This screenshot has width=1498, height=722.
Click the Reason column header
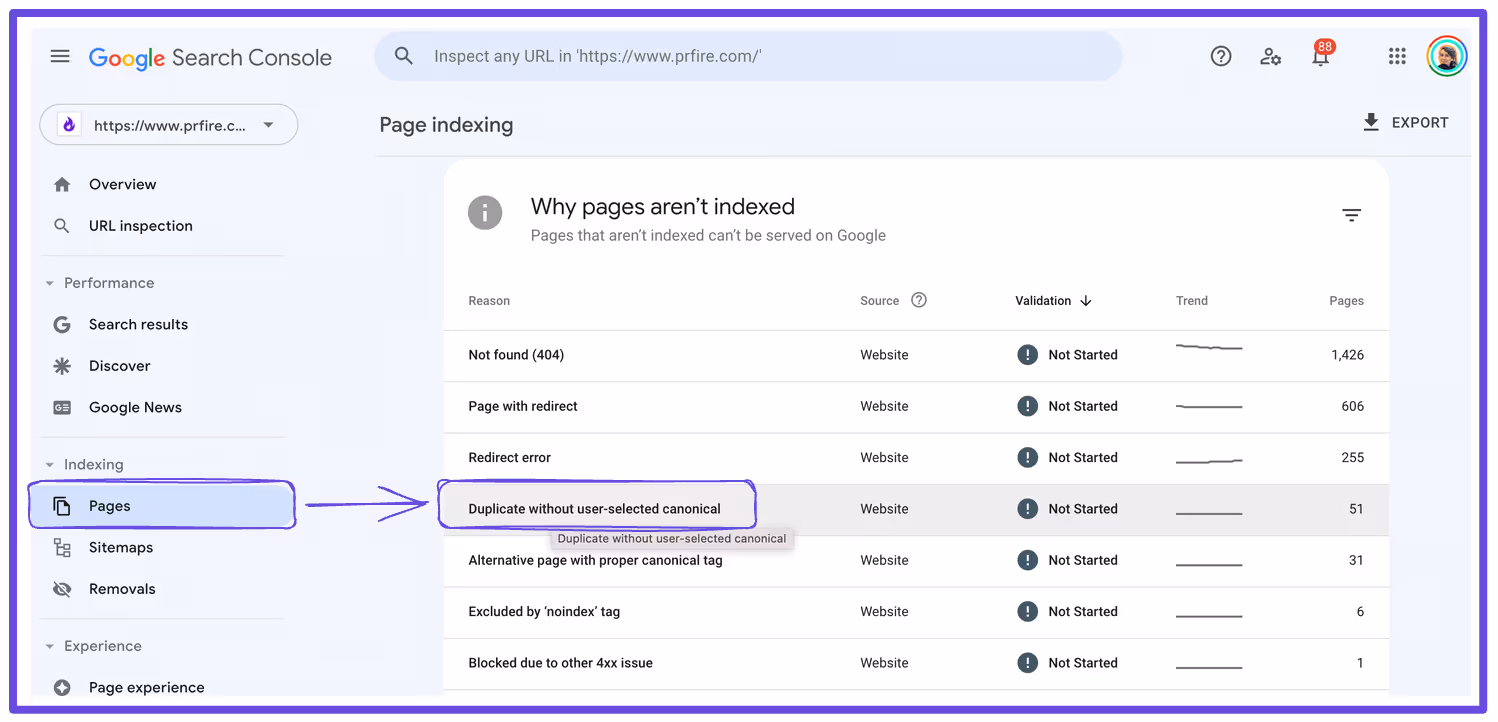[x=489, y=300]
